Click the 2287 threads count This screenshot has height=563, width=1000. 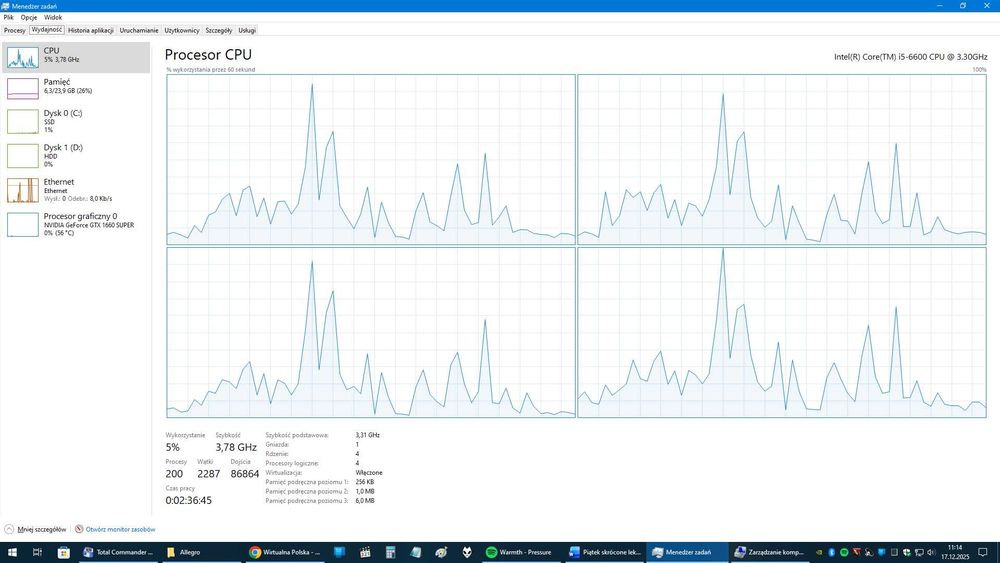point(209,474)
